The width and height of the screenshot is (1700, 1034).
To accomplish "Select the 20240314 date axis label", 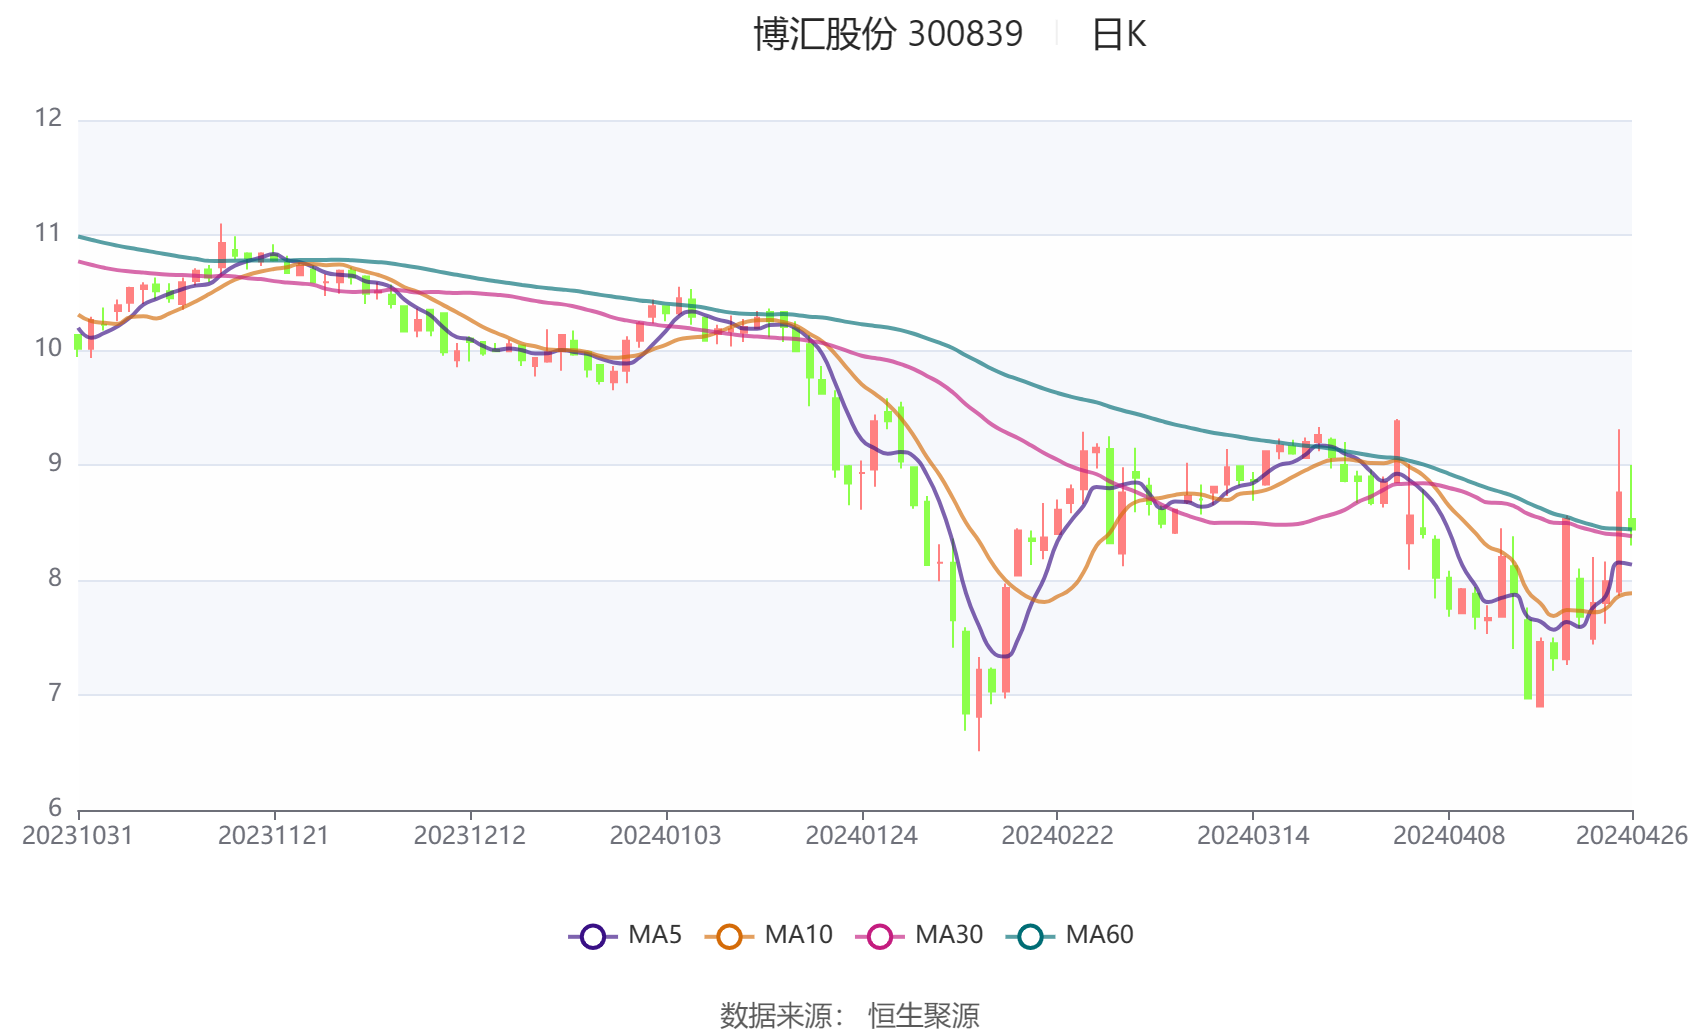I will 1253,836.
